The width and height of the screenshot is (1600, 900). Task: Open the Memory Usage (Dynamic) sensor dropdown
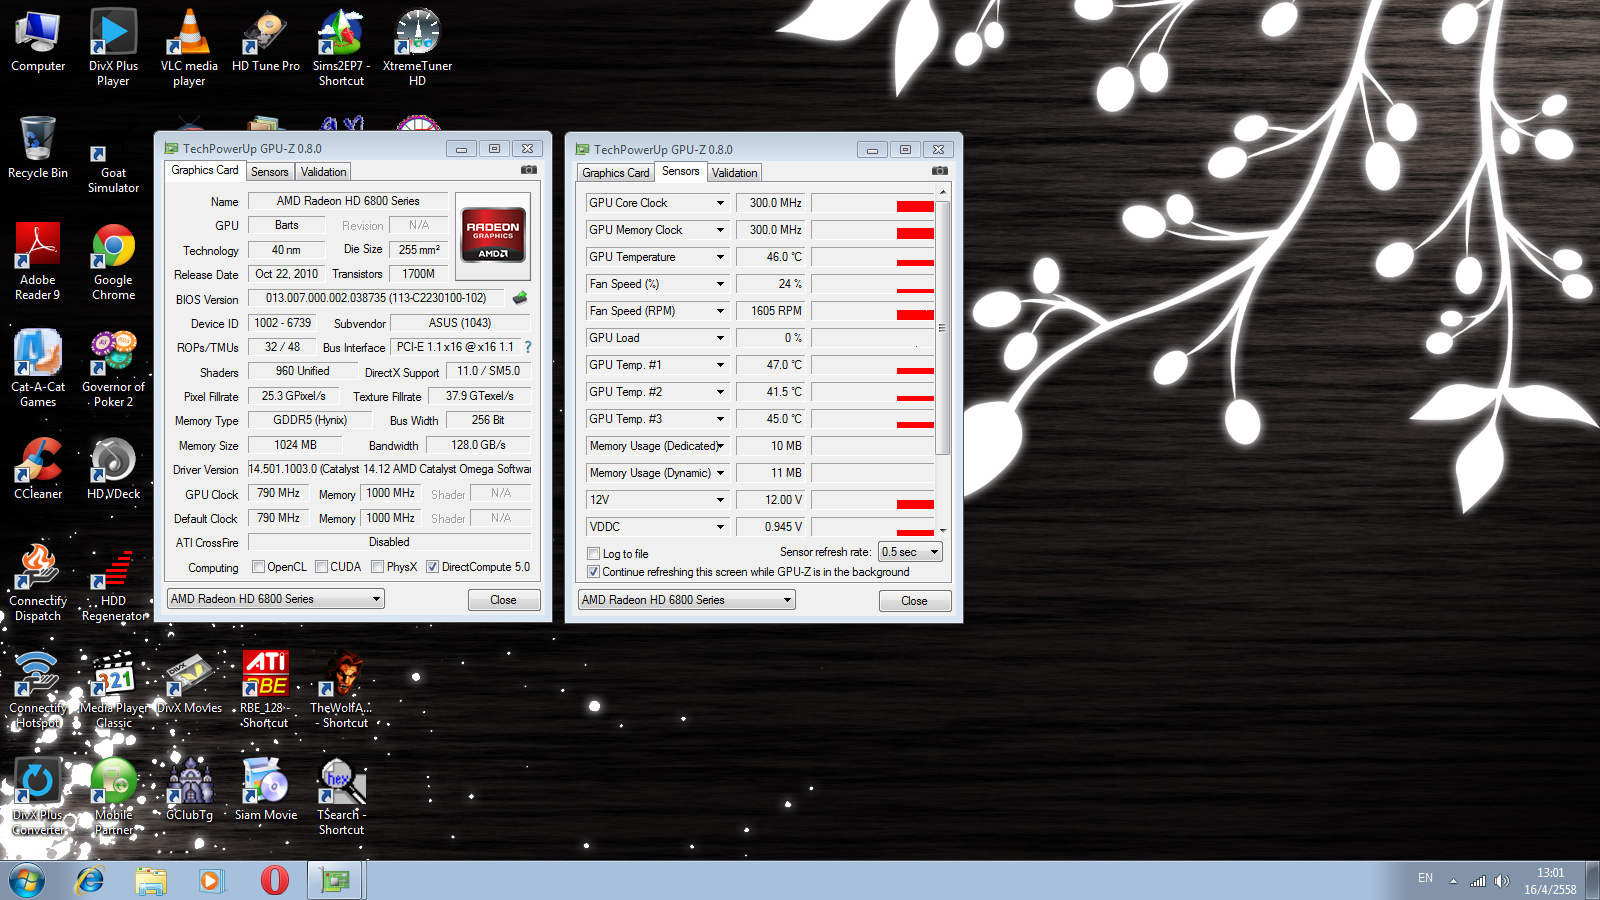(720, 473)
